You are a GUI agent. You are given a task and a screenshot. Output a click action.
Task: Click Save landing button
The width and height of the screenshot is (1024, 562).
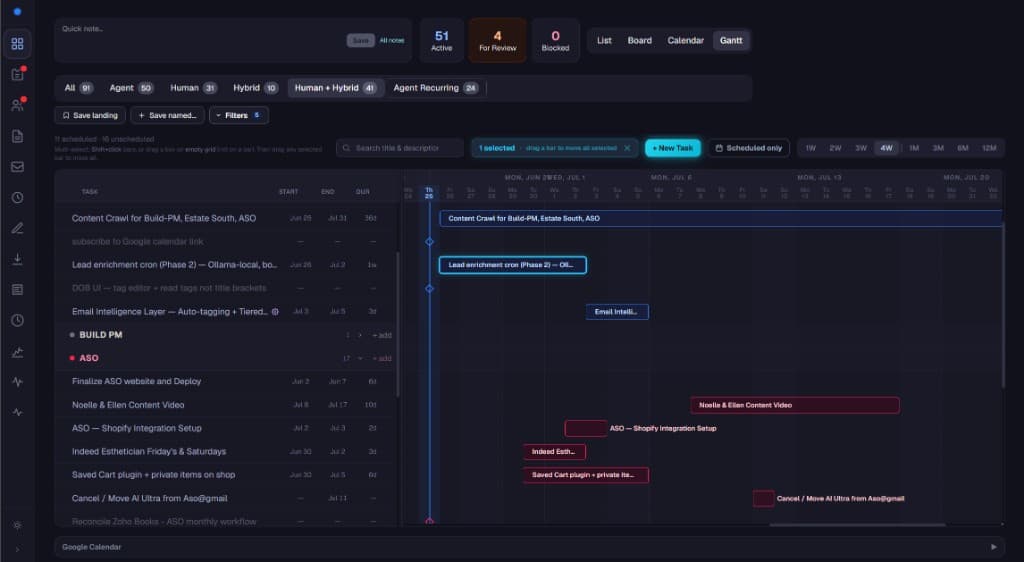point(90,116)
